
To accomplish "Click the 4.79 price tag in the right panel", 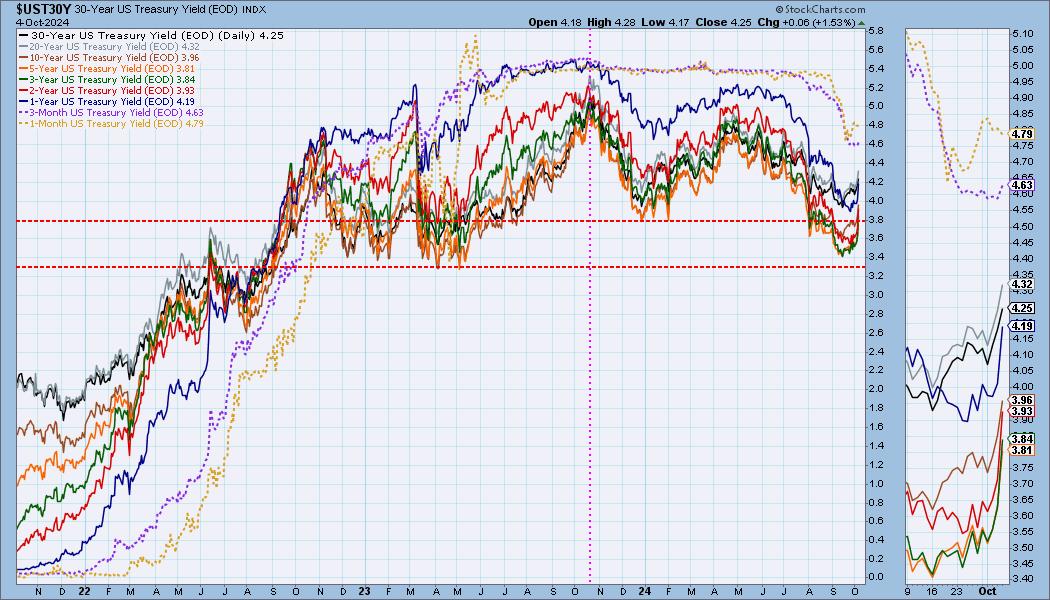I will (x=1023, y=134).
